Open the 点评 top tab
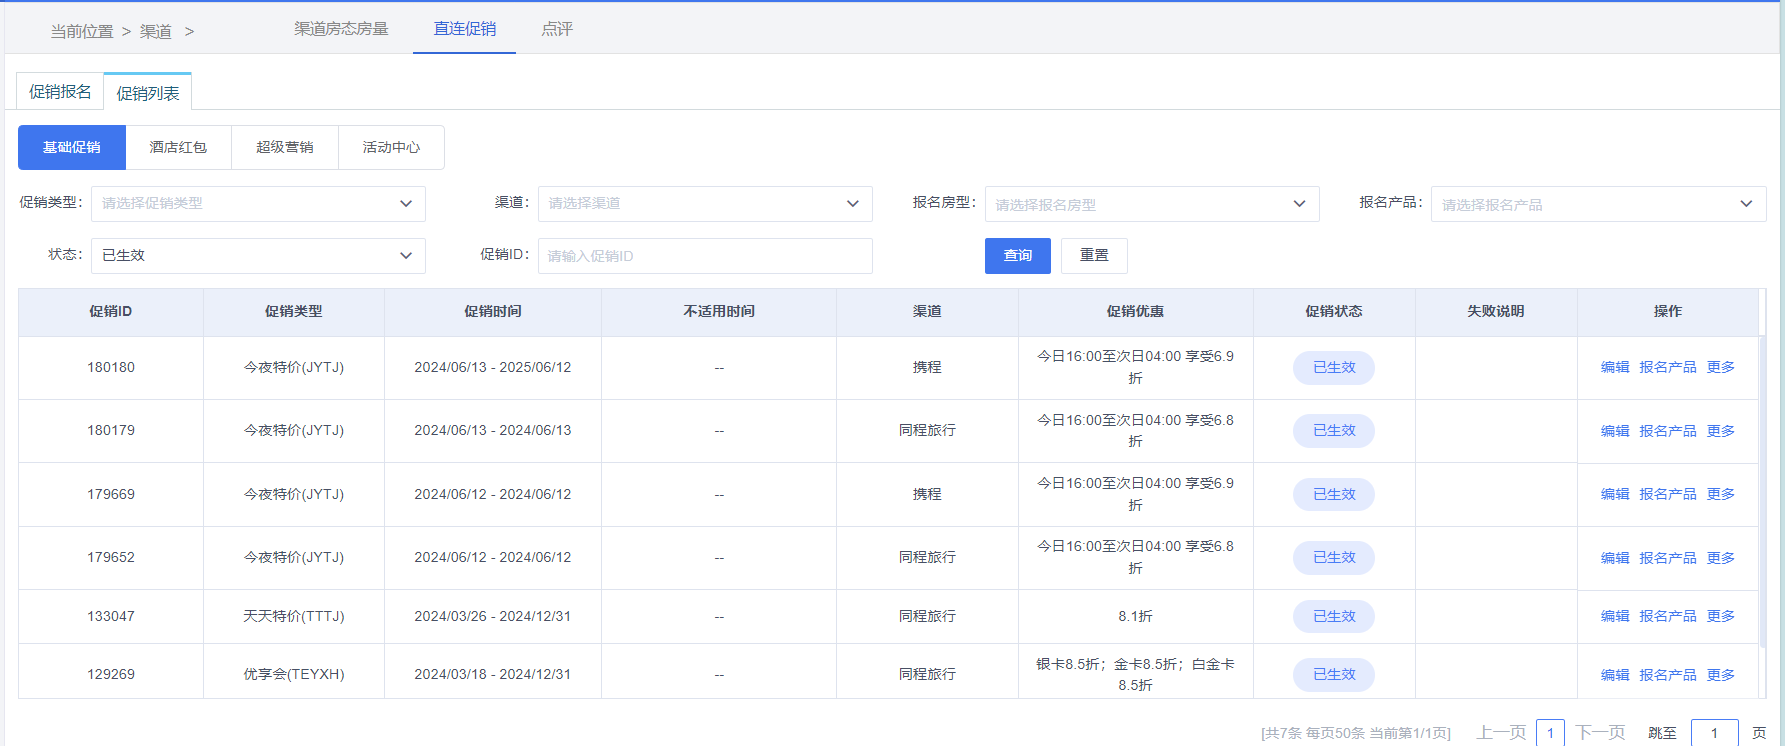This screenshot has height=746, width=1785. tap(557, 29)
